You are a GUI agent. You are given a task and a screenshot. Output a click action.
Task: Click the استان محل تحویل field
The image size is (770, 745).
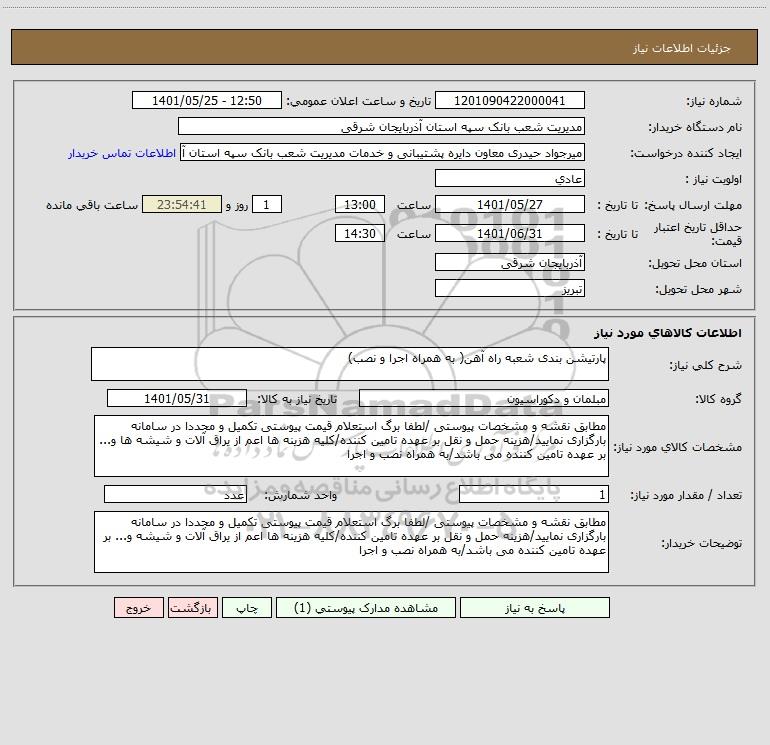[510, 263]
